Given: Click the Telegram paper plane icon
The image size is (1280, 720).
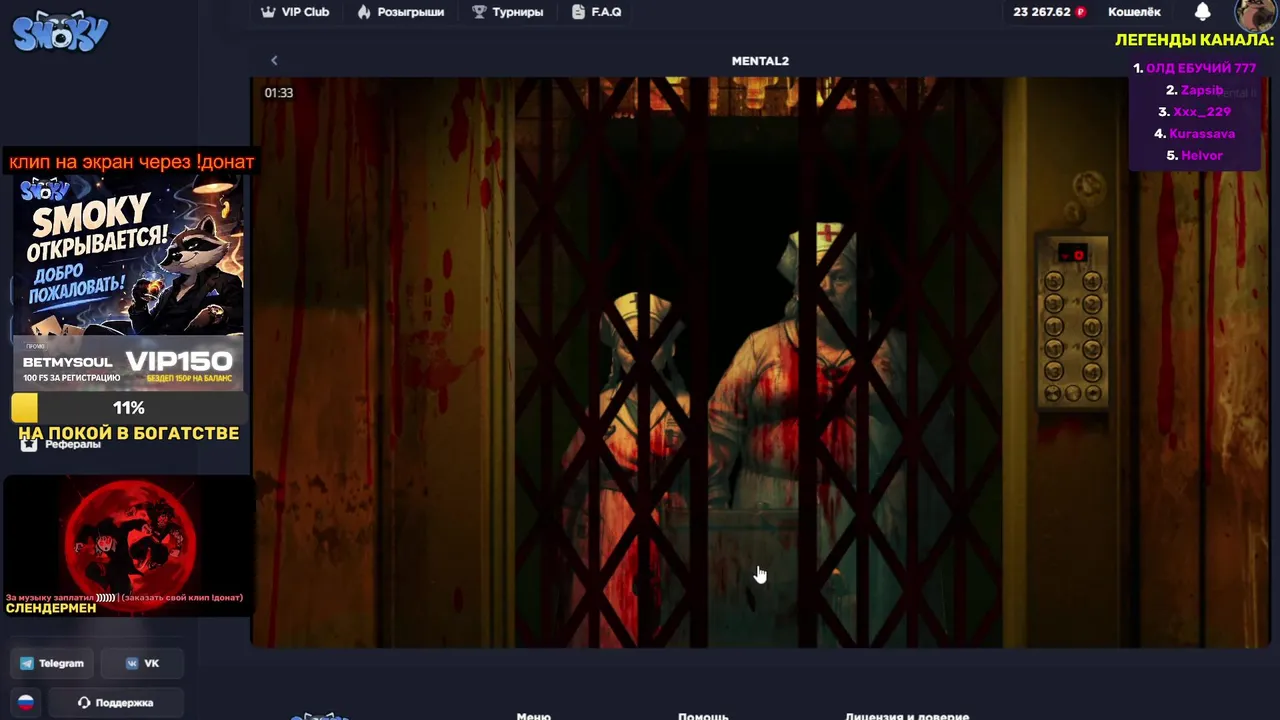Looking at the screenshot, I should [x=27, y=663].
